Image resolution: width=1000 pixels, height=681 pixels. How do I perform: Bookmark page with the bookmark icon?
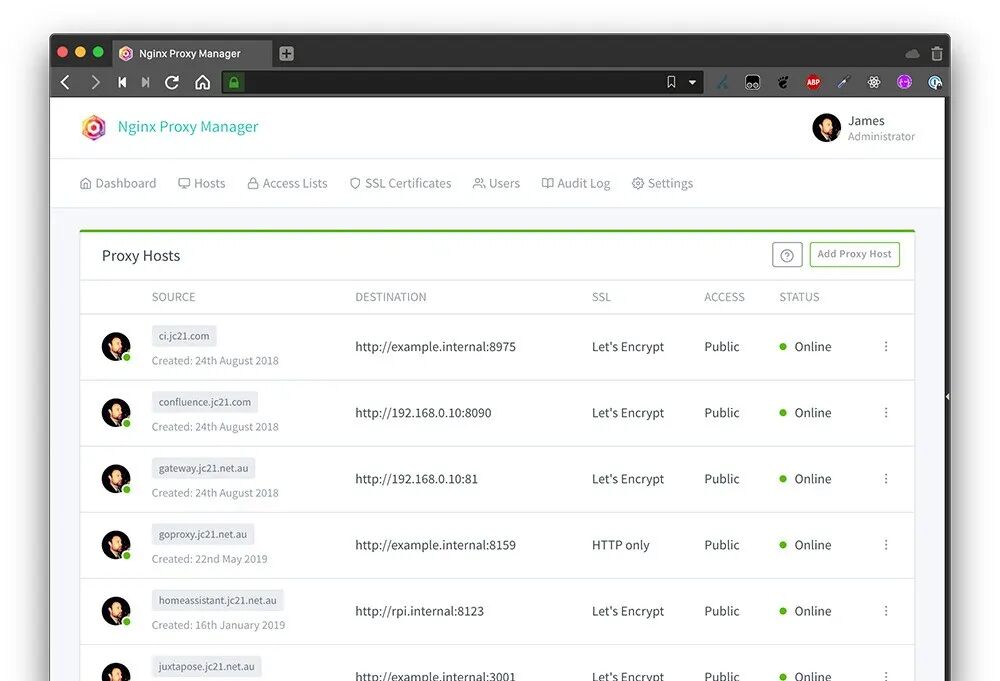(671, 82)
